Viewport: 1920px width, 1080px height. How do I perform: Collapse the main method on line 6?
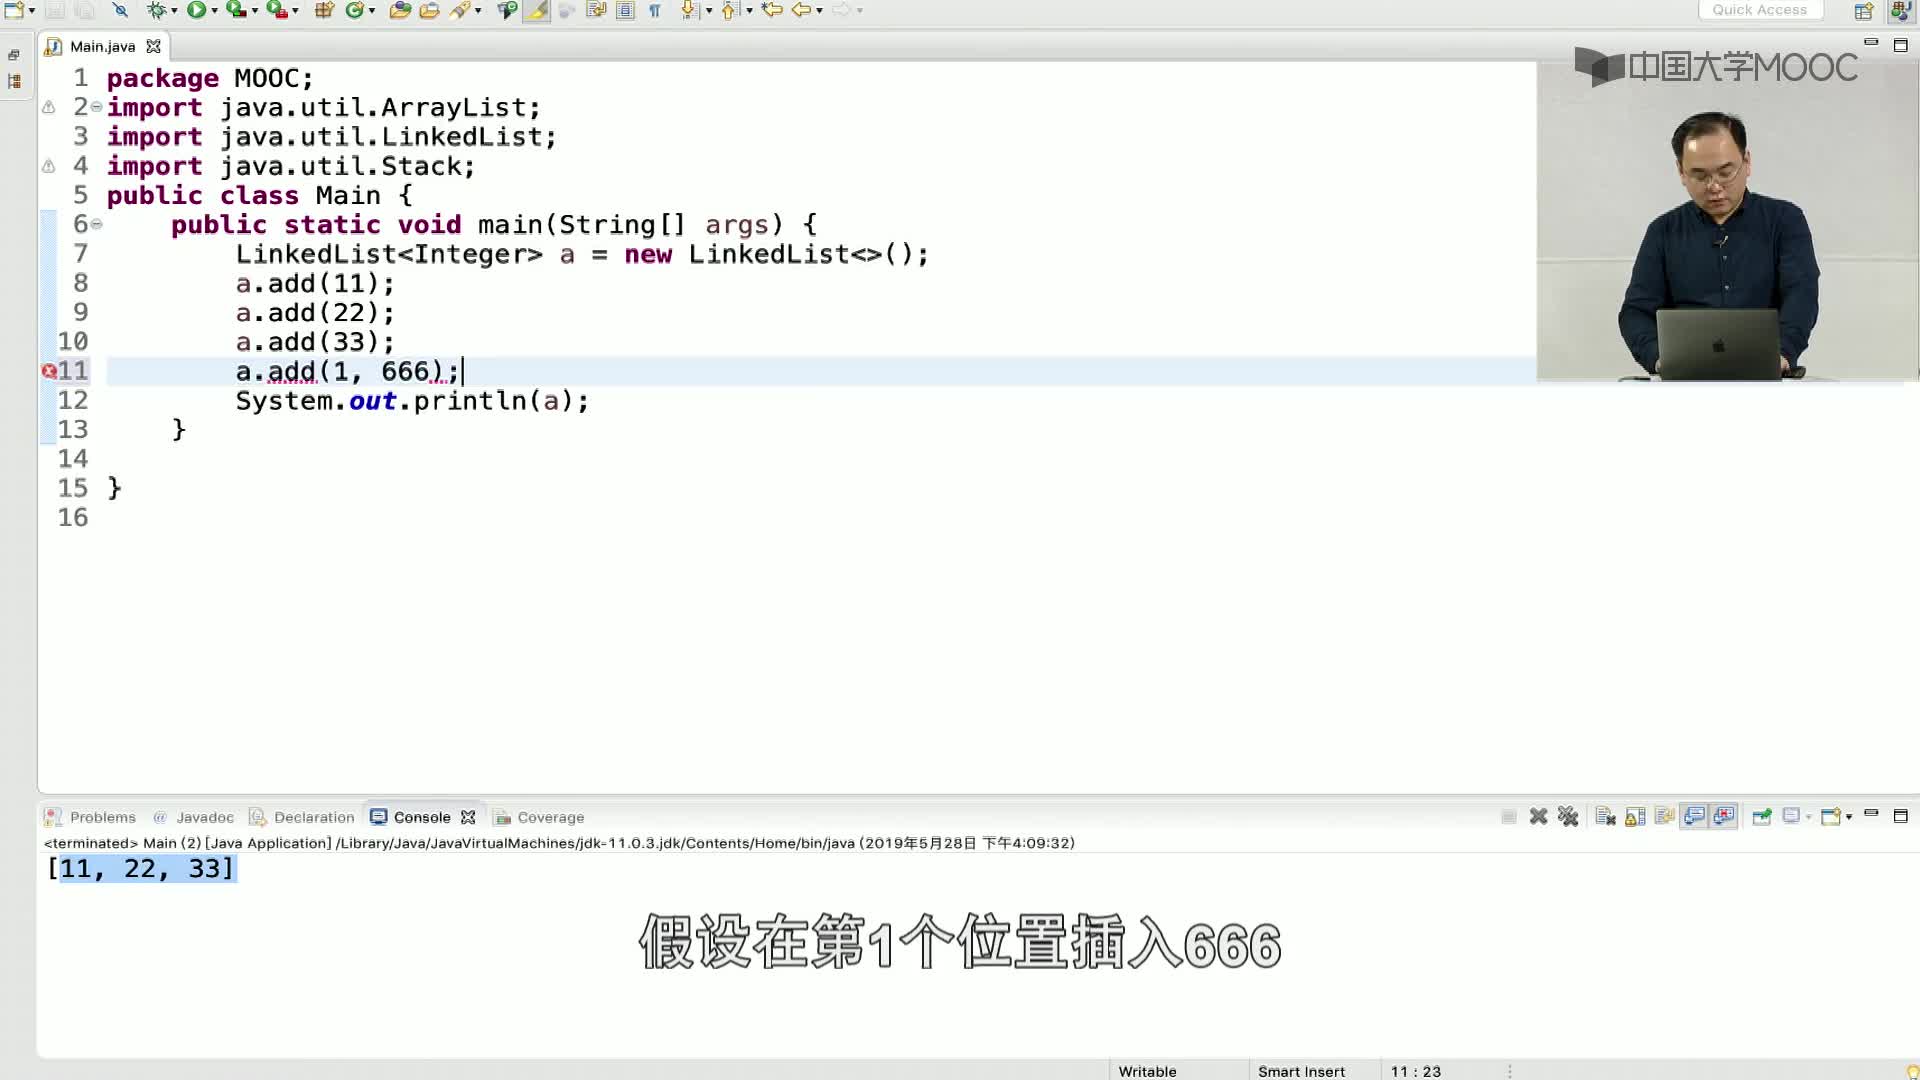pos(97,224)
